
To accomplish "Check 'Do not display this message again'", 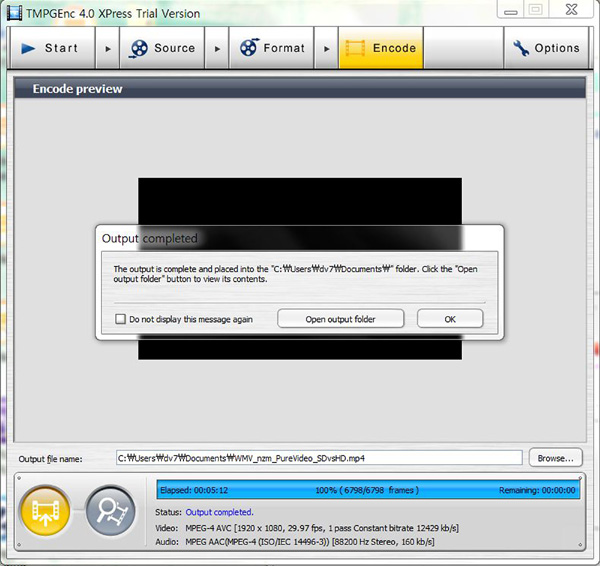I will [121, 319].
